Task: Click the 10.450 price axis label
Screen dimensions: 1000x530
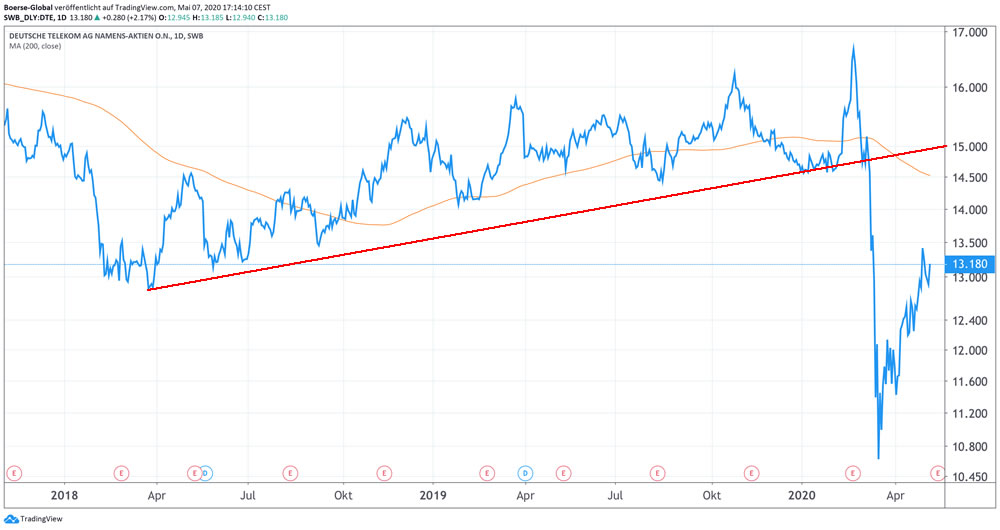Action: (x=969, y=476)
